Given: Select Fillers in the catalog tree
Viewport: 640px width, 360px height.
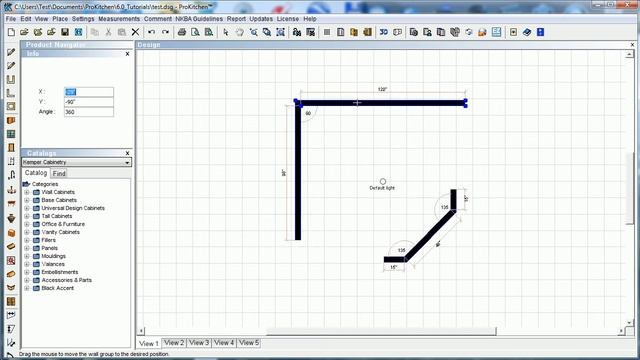Looking at the screenshot, I should pyautogui.click(x=49, y=240).
